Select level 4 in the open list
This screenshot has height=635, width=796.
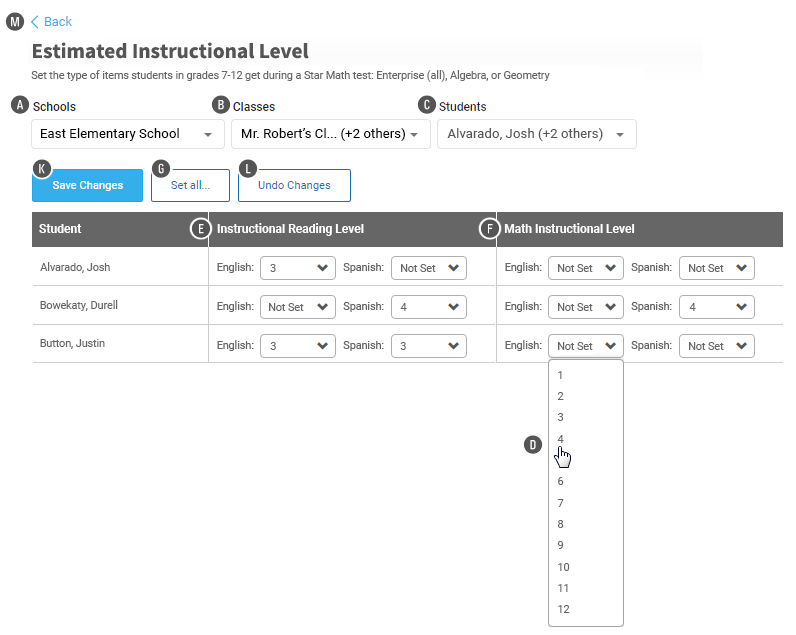(561, 439)
